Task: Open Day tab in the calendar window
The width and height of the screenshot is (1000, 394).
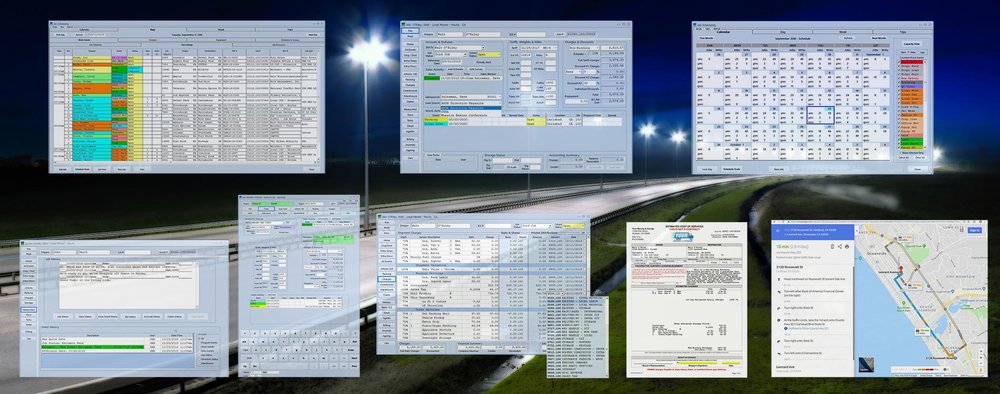Action: point(783,32)
